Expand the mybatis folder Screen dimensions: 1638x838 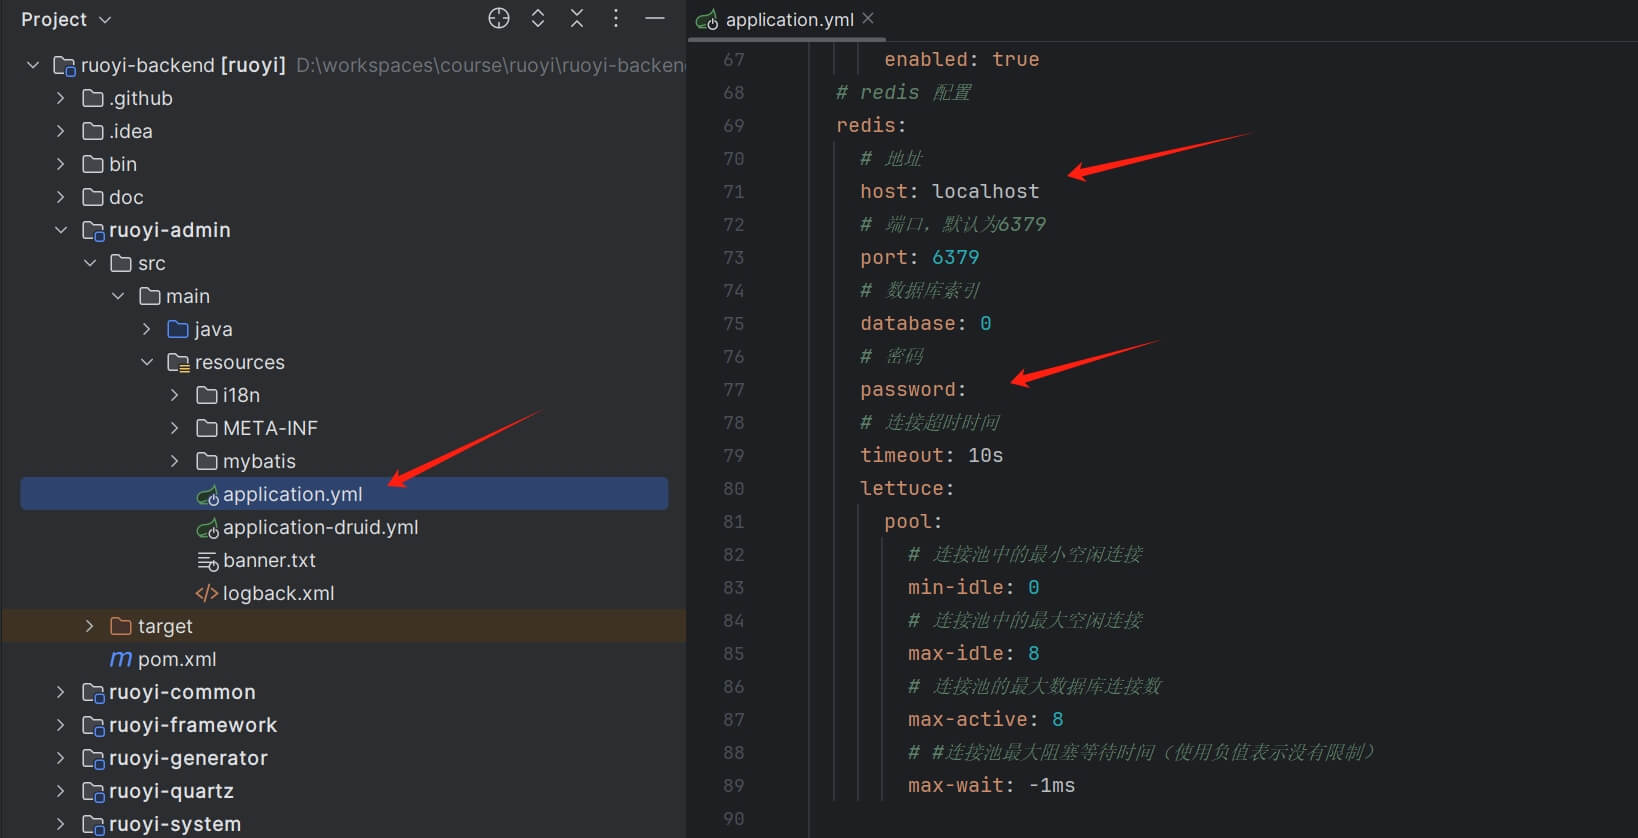pos(175,461)
